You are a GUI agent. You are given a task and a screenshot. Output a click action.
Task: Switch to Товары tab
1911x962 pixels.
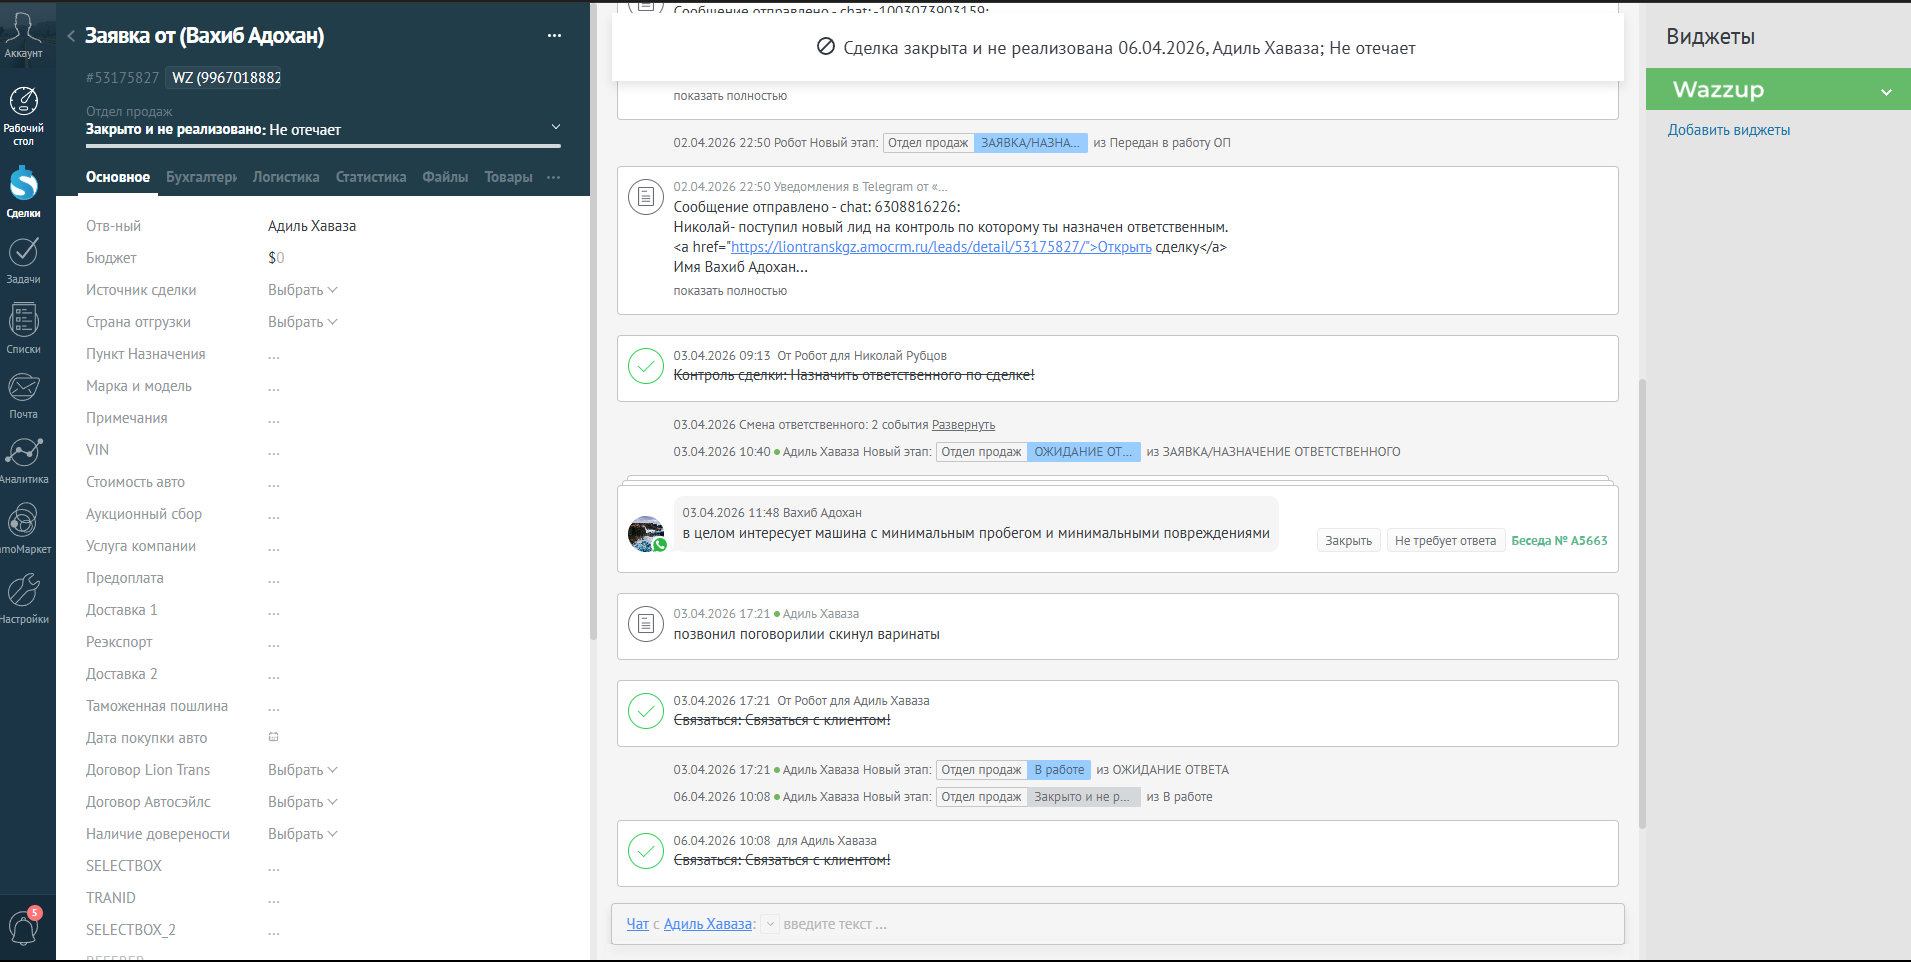click(x=508, y=177)
